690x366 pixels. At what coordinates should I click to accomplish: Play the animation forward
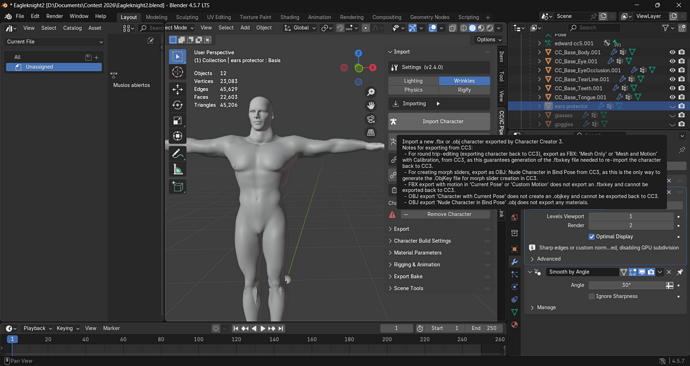click(x=263, y=328)
